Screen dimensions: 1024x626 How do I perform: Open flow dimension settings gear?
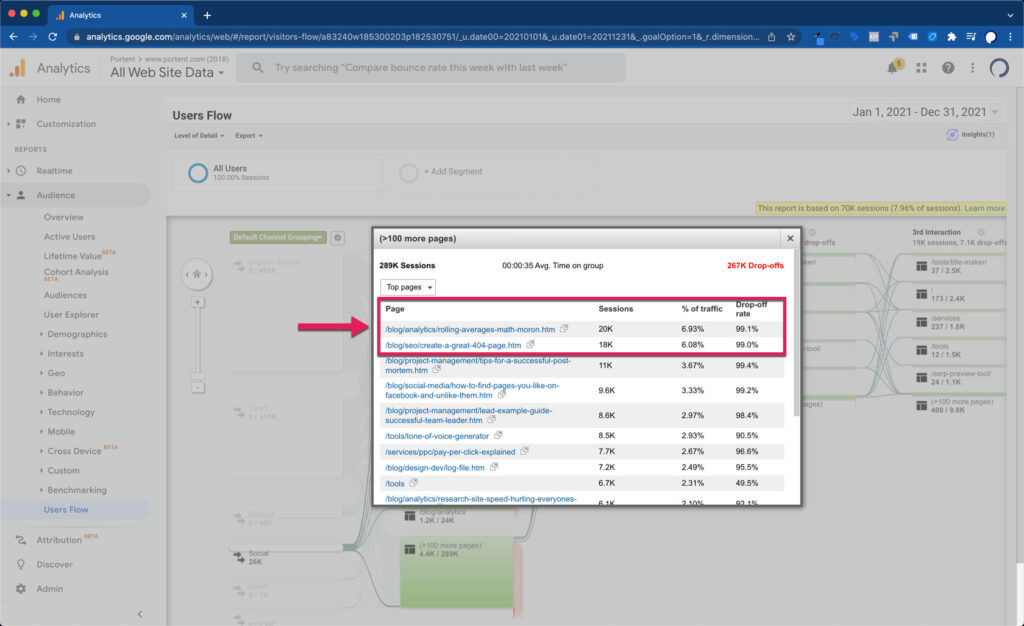(x=338, y=238)
